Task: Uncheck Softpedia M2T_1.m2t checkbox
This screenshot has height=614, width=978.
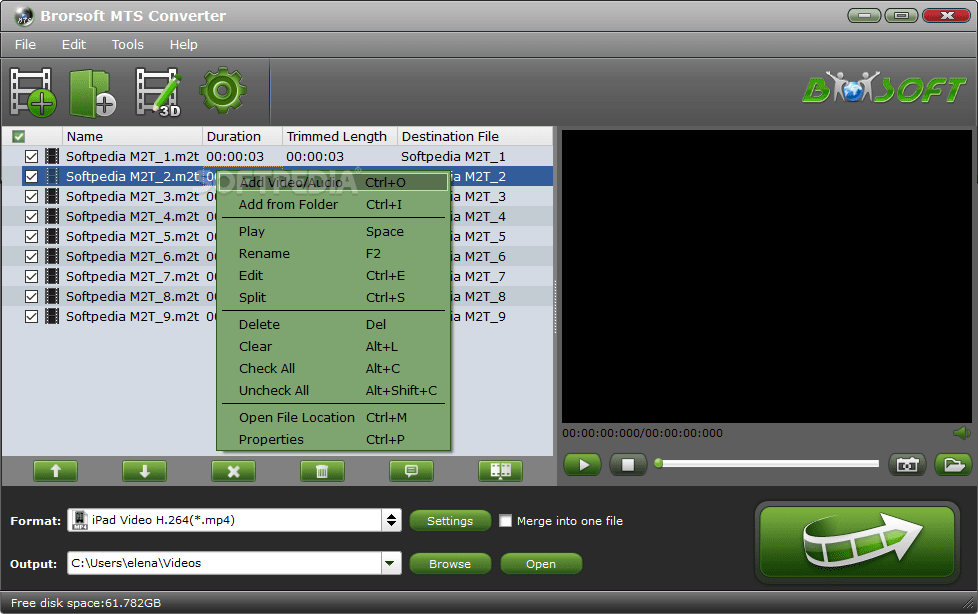Action: tap(31, 157)
